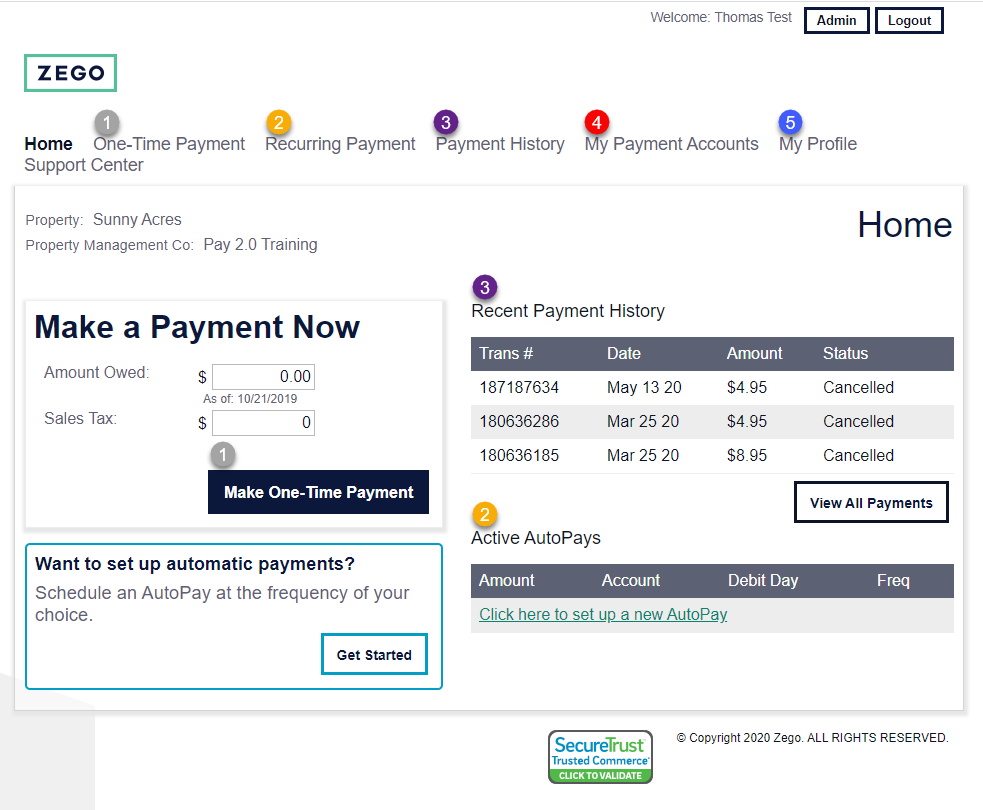This screenshot has height=810, width=983.
Task: Open My Payment Accounts
Action: 671,144
